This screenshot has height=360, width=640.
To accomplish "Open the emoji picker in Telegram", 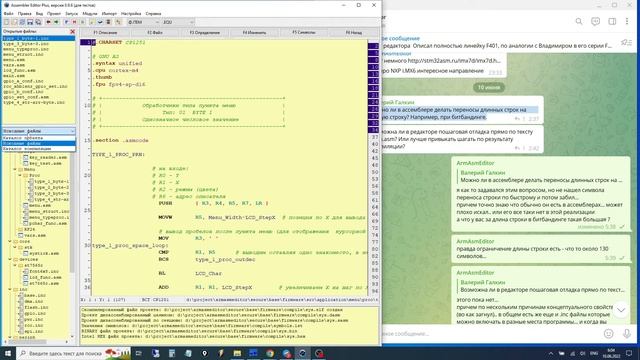I will click(608, 333).
